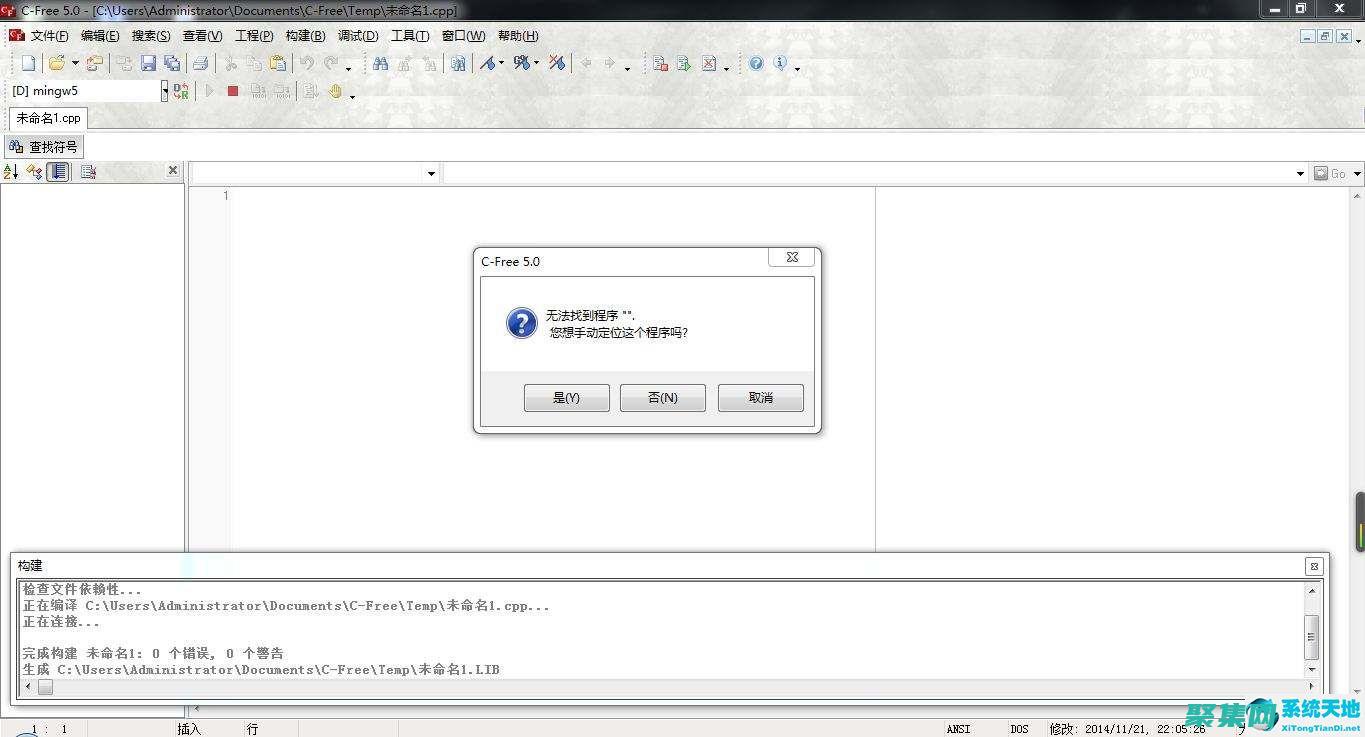Click the Save file floppy disk icon

coord(148,63)
